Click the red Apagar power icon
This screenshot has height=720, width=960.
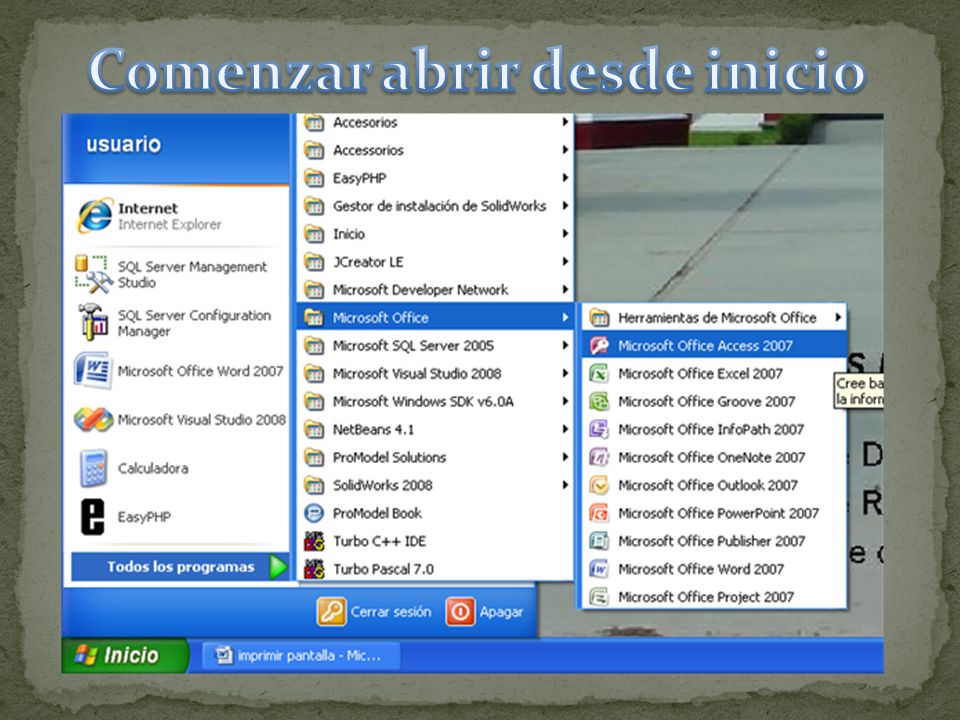(x=460, y=612)
